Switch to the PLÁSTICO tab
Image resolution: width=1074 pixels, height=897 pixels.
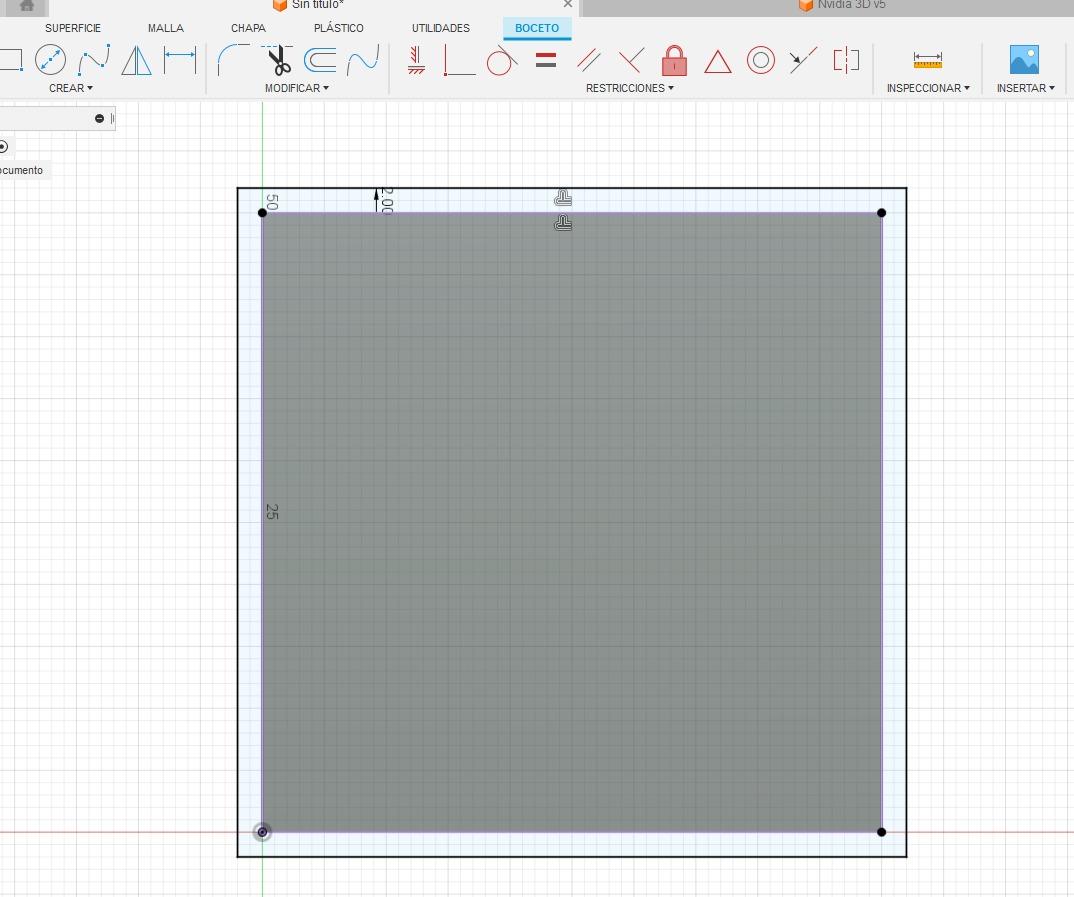(338, 28)
